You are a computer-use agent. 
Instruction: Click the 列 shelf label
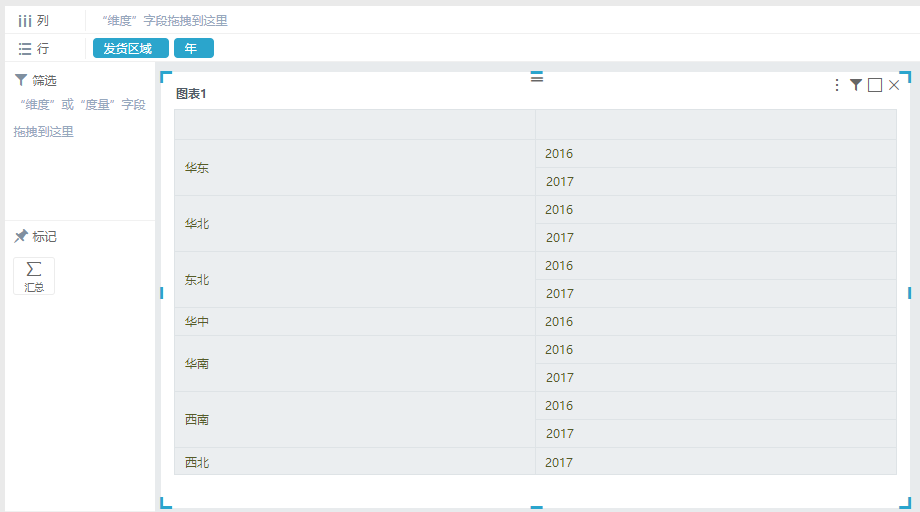click(43, 21)
